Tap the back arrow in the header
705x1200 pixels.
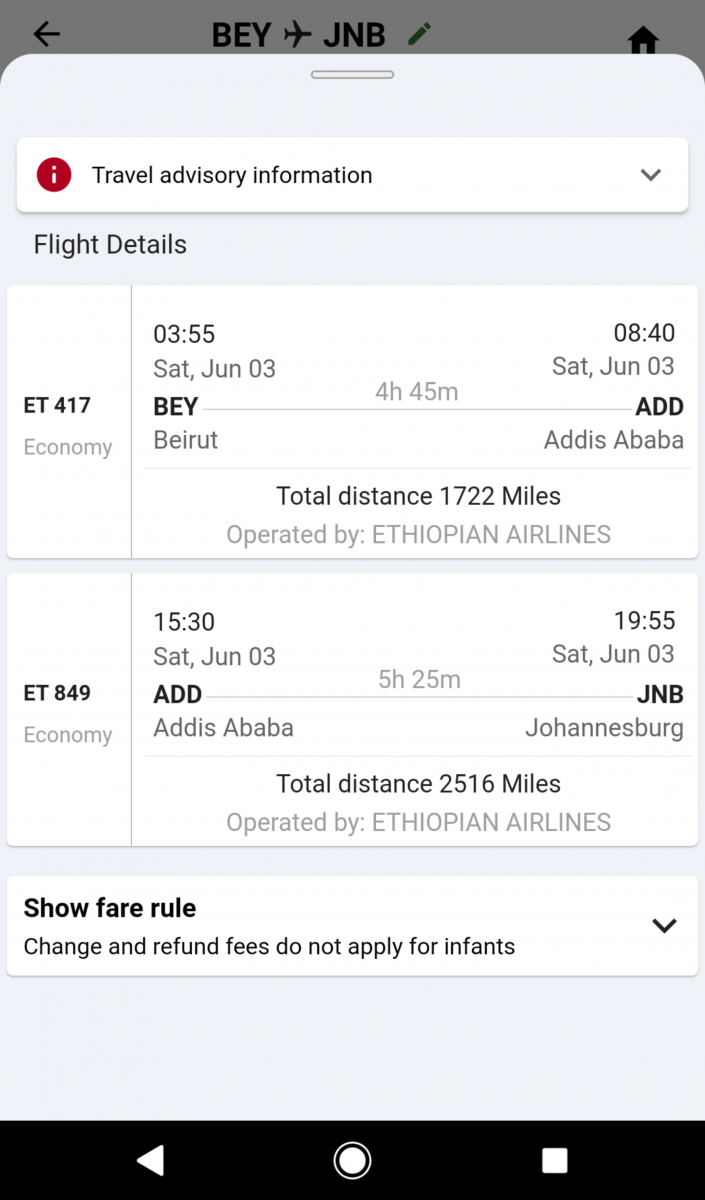coord(47,34)
